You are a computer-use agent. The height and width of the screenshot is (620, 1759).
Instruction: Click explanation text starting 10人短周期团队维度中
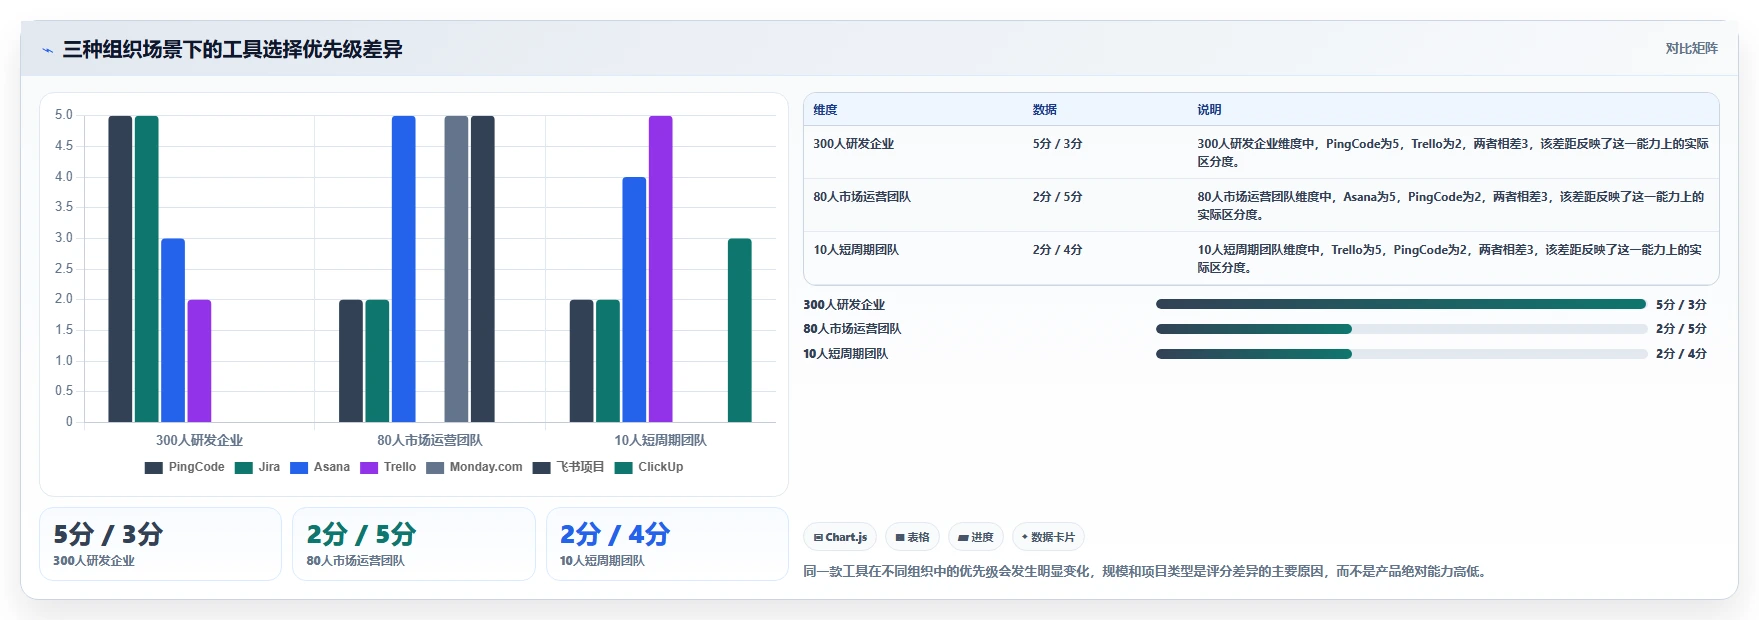coord(1450,259)
